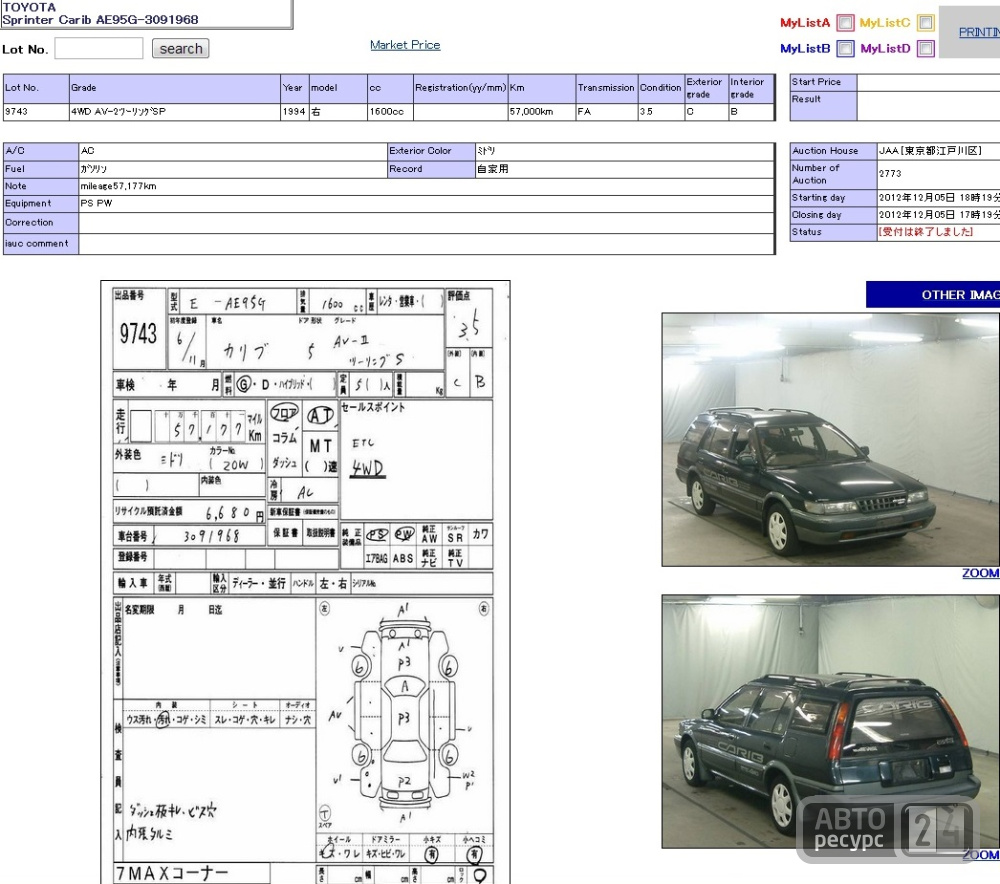Click the OTHER IMAGE header
This screenshot has height=884, width=1000.
[x=932, y=295]
